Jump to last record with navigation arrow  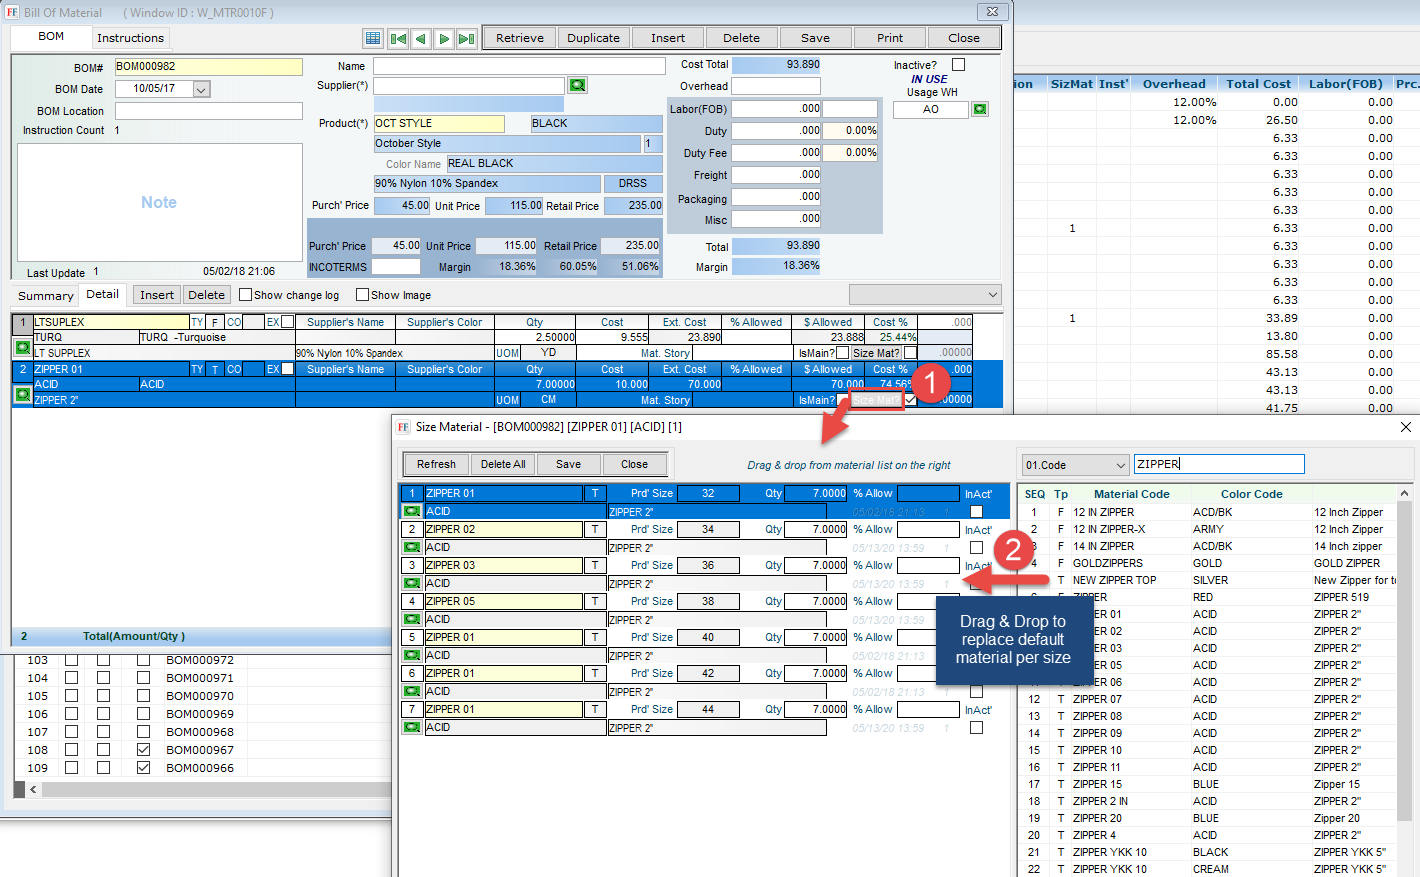pos(466,38)
